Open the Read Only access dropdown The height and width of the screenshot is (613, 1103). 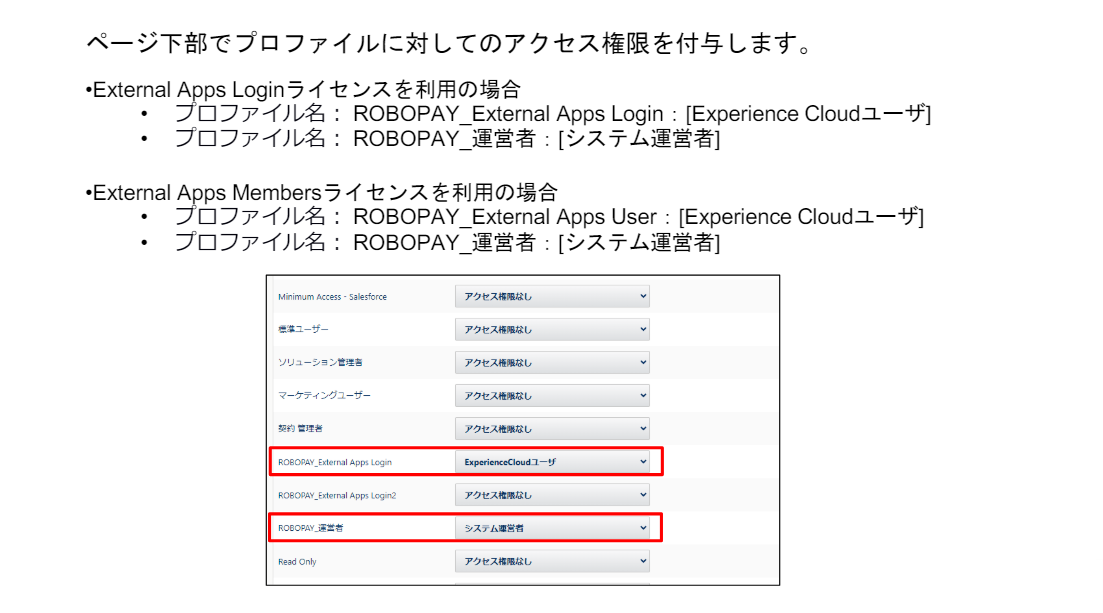(x=552, y=561)
